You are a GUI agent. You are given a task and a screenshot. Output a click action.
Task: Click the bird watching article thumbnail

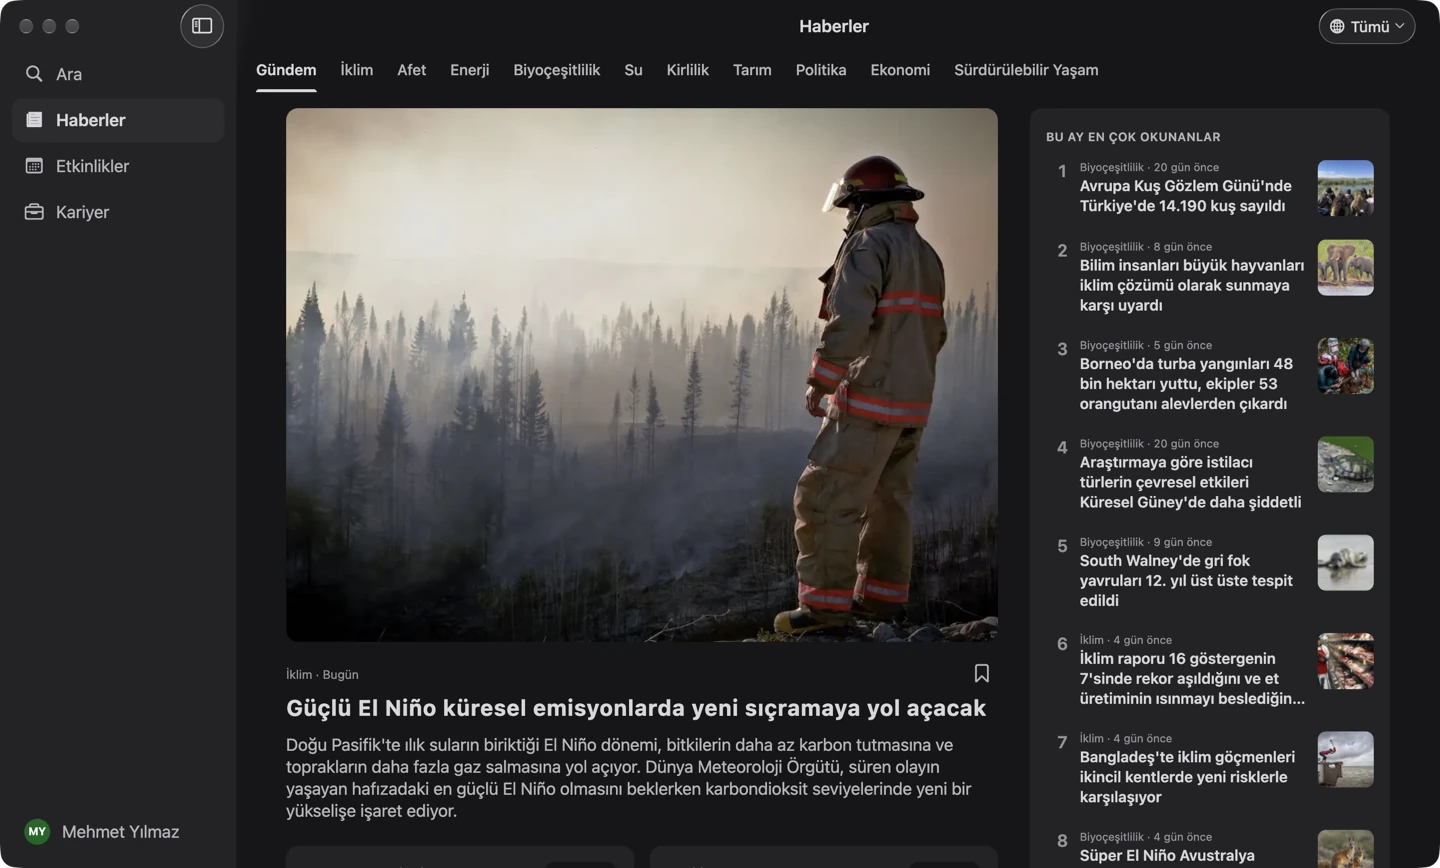pyautogui.click(x=1346, y=188)
